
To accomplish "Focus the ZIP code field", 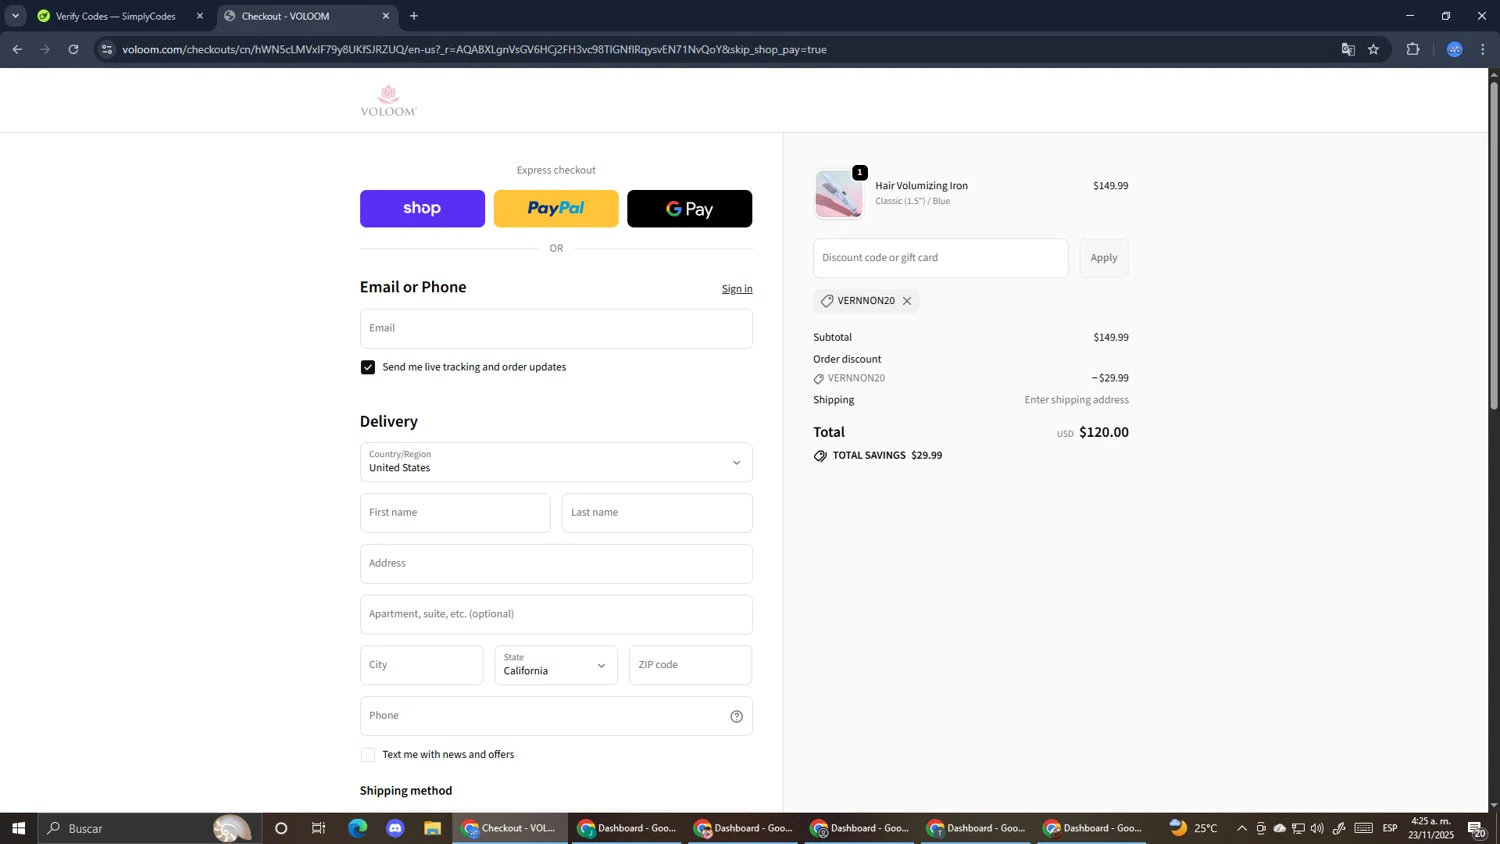I will point(690,665).
